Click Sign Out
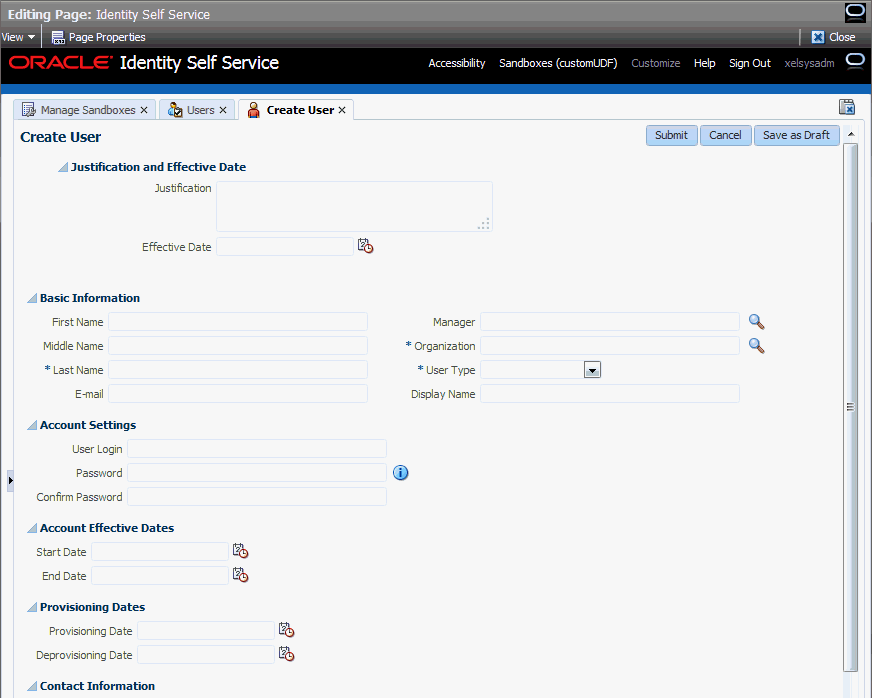Image resolution: width=872 pixels, height=698 pixels. (750, 63)
